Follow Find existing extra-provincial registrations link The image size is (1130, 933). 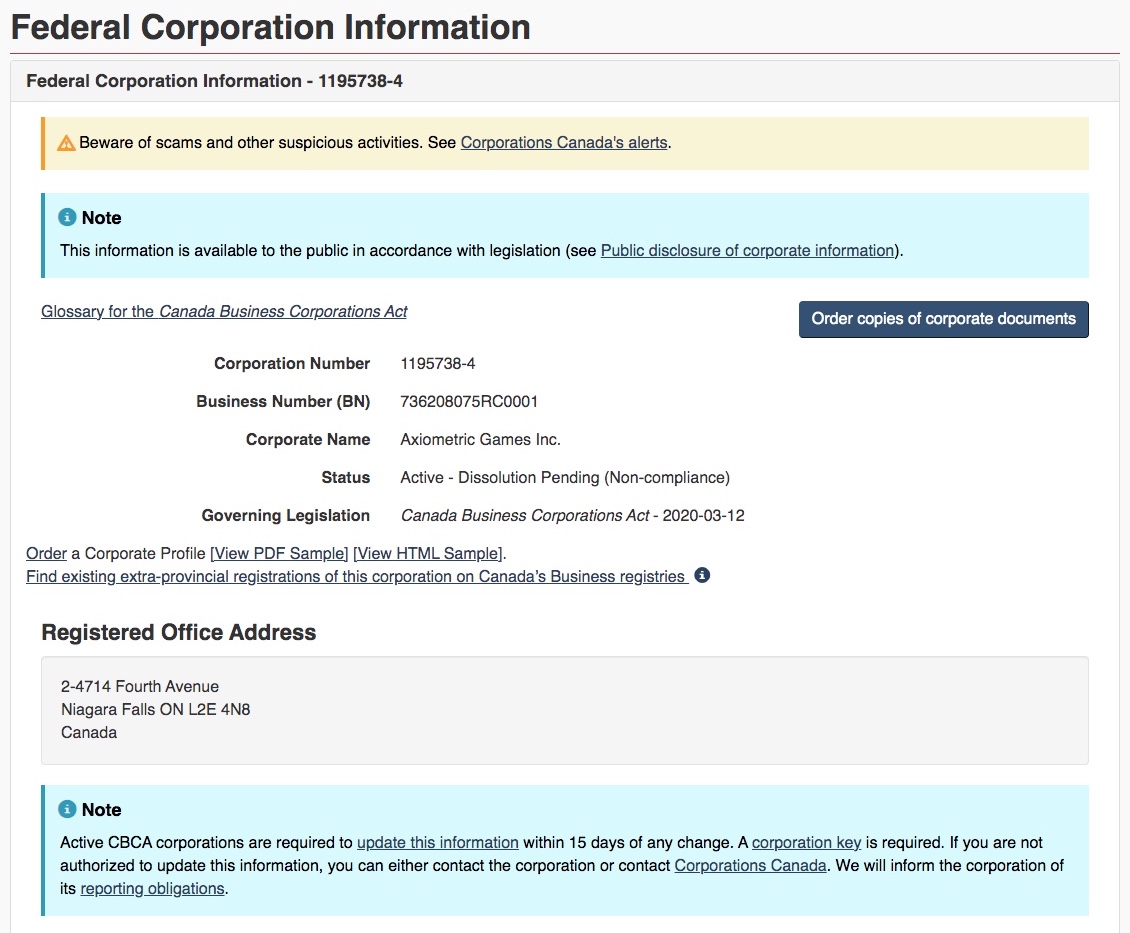(356, 577)
